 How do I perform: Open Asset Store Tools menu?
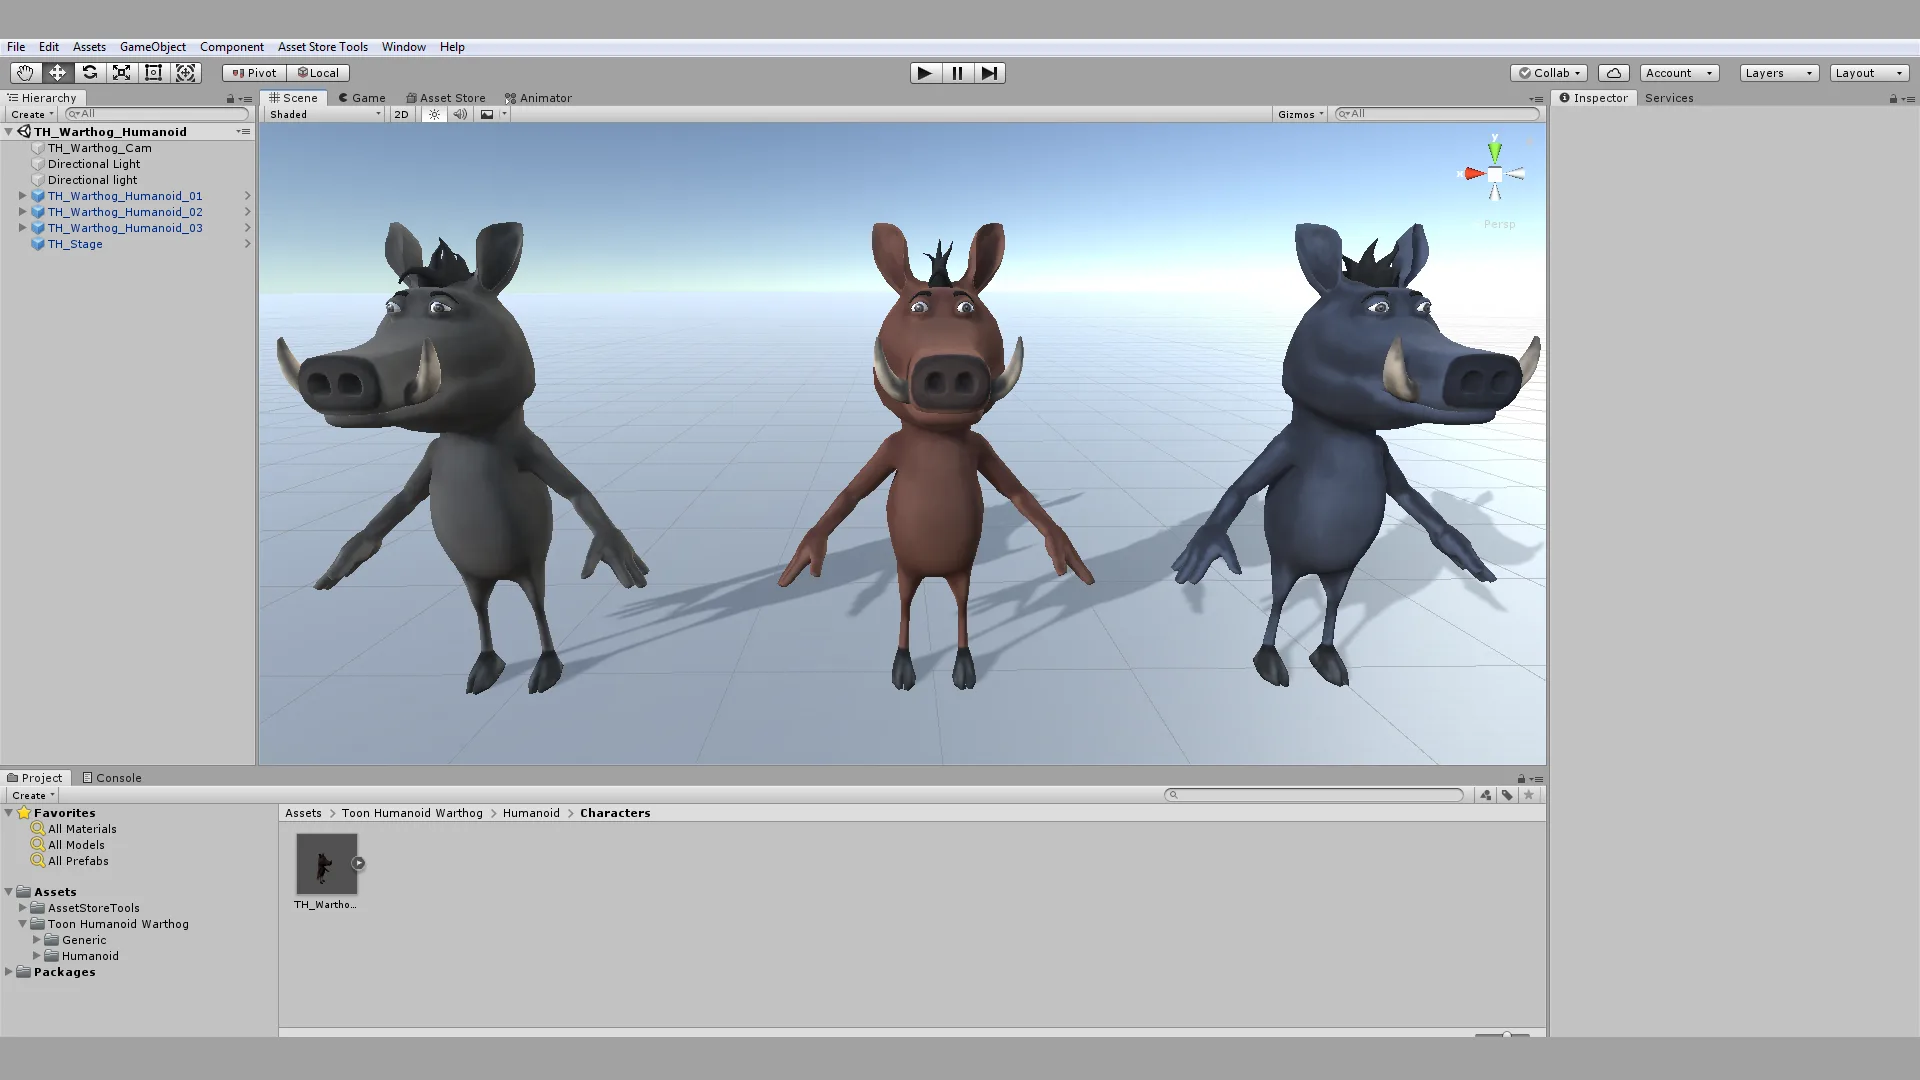(323, 47)
